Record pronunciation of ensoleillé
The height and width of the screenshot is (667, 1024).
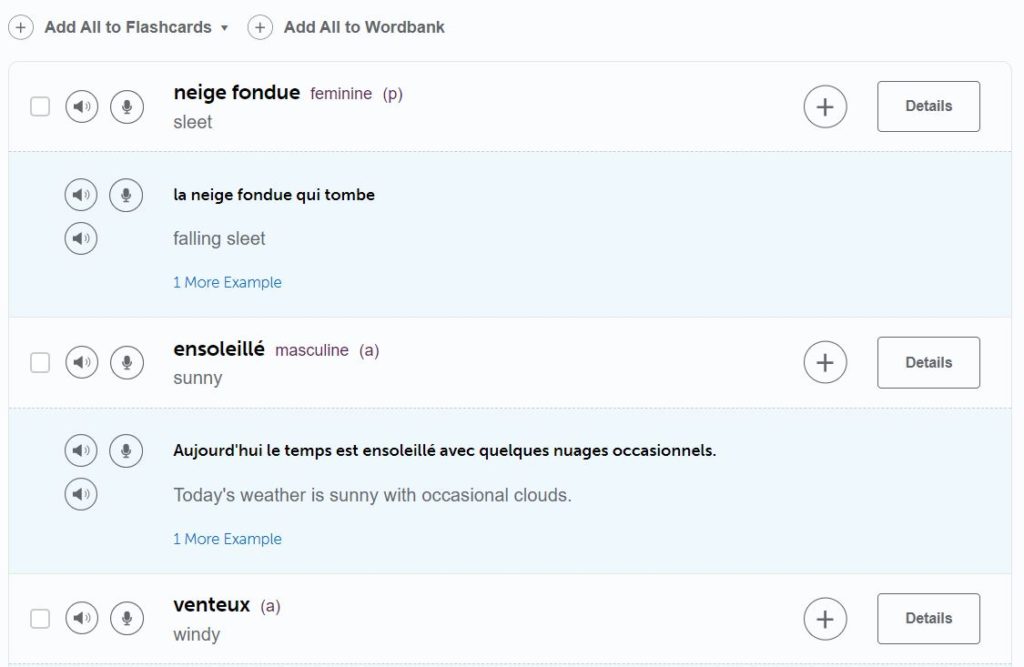127,362
